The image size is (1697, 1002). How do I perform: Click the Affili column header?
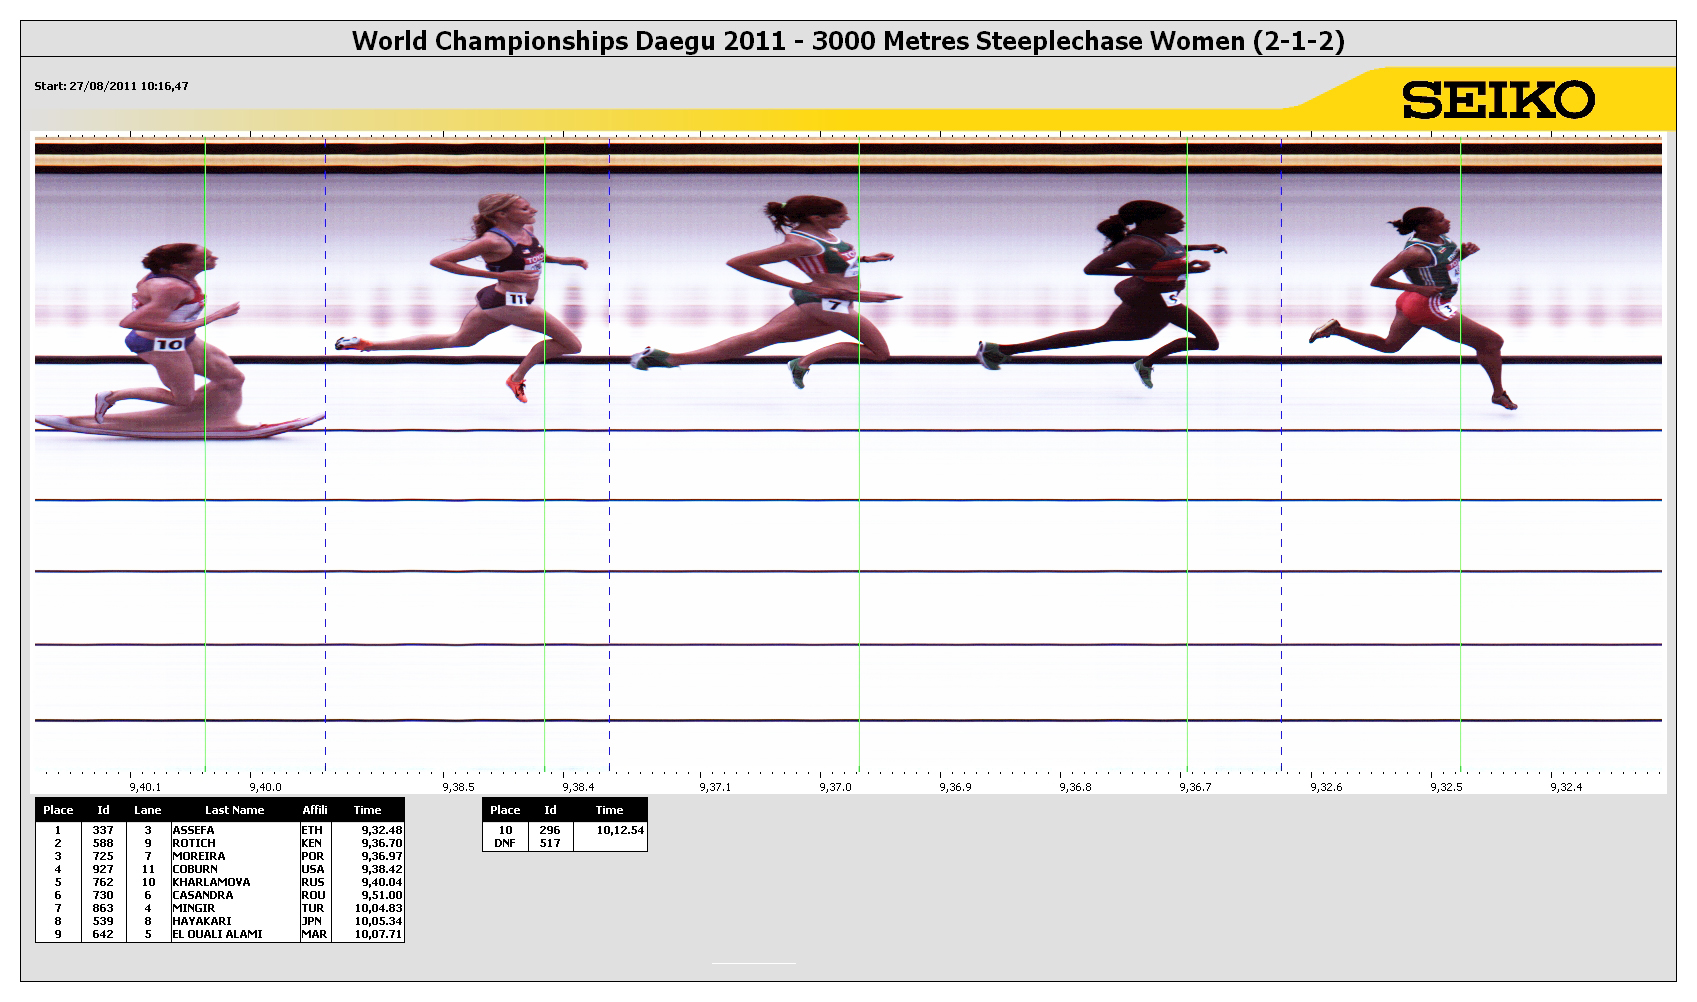pos(315,810)
